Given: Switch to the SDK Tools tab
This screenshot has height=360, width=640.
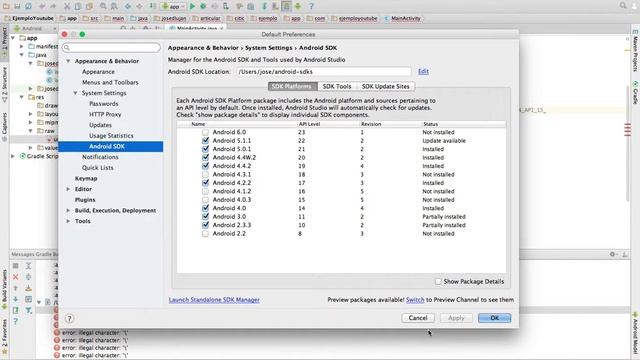Looking at the screenshot, I should click(x=337, y=87).
